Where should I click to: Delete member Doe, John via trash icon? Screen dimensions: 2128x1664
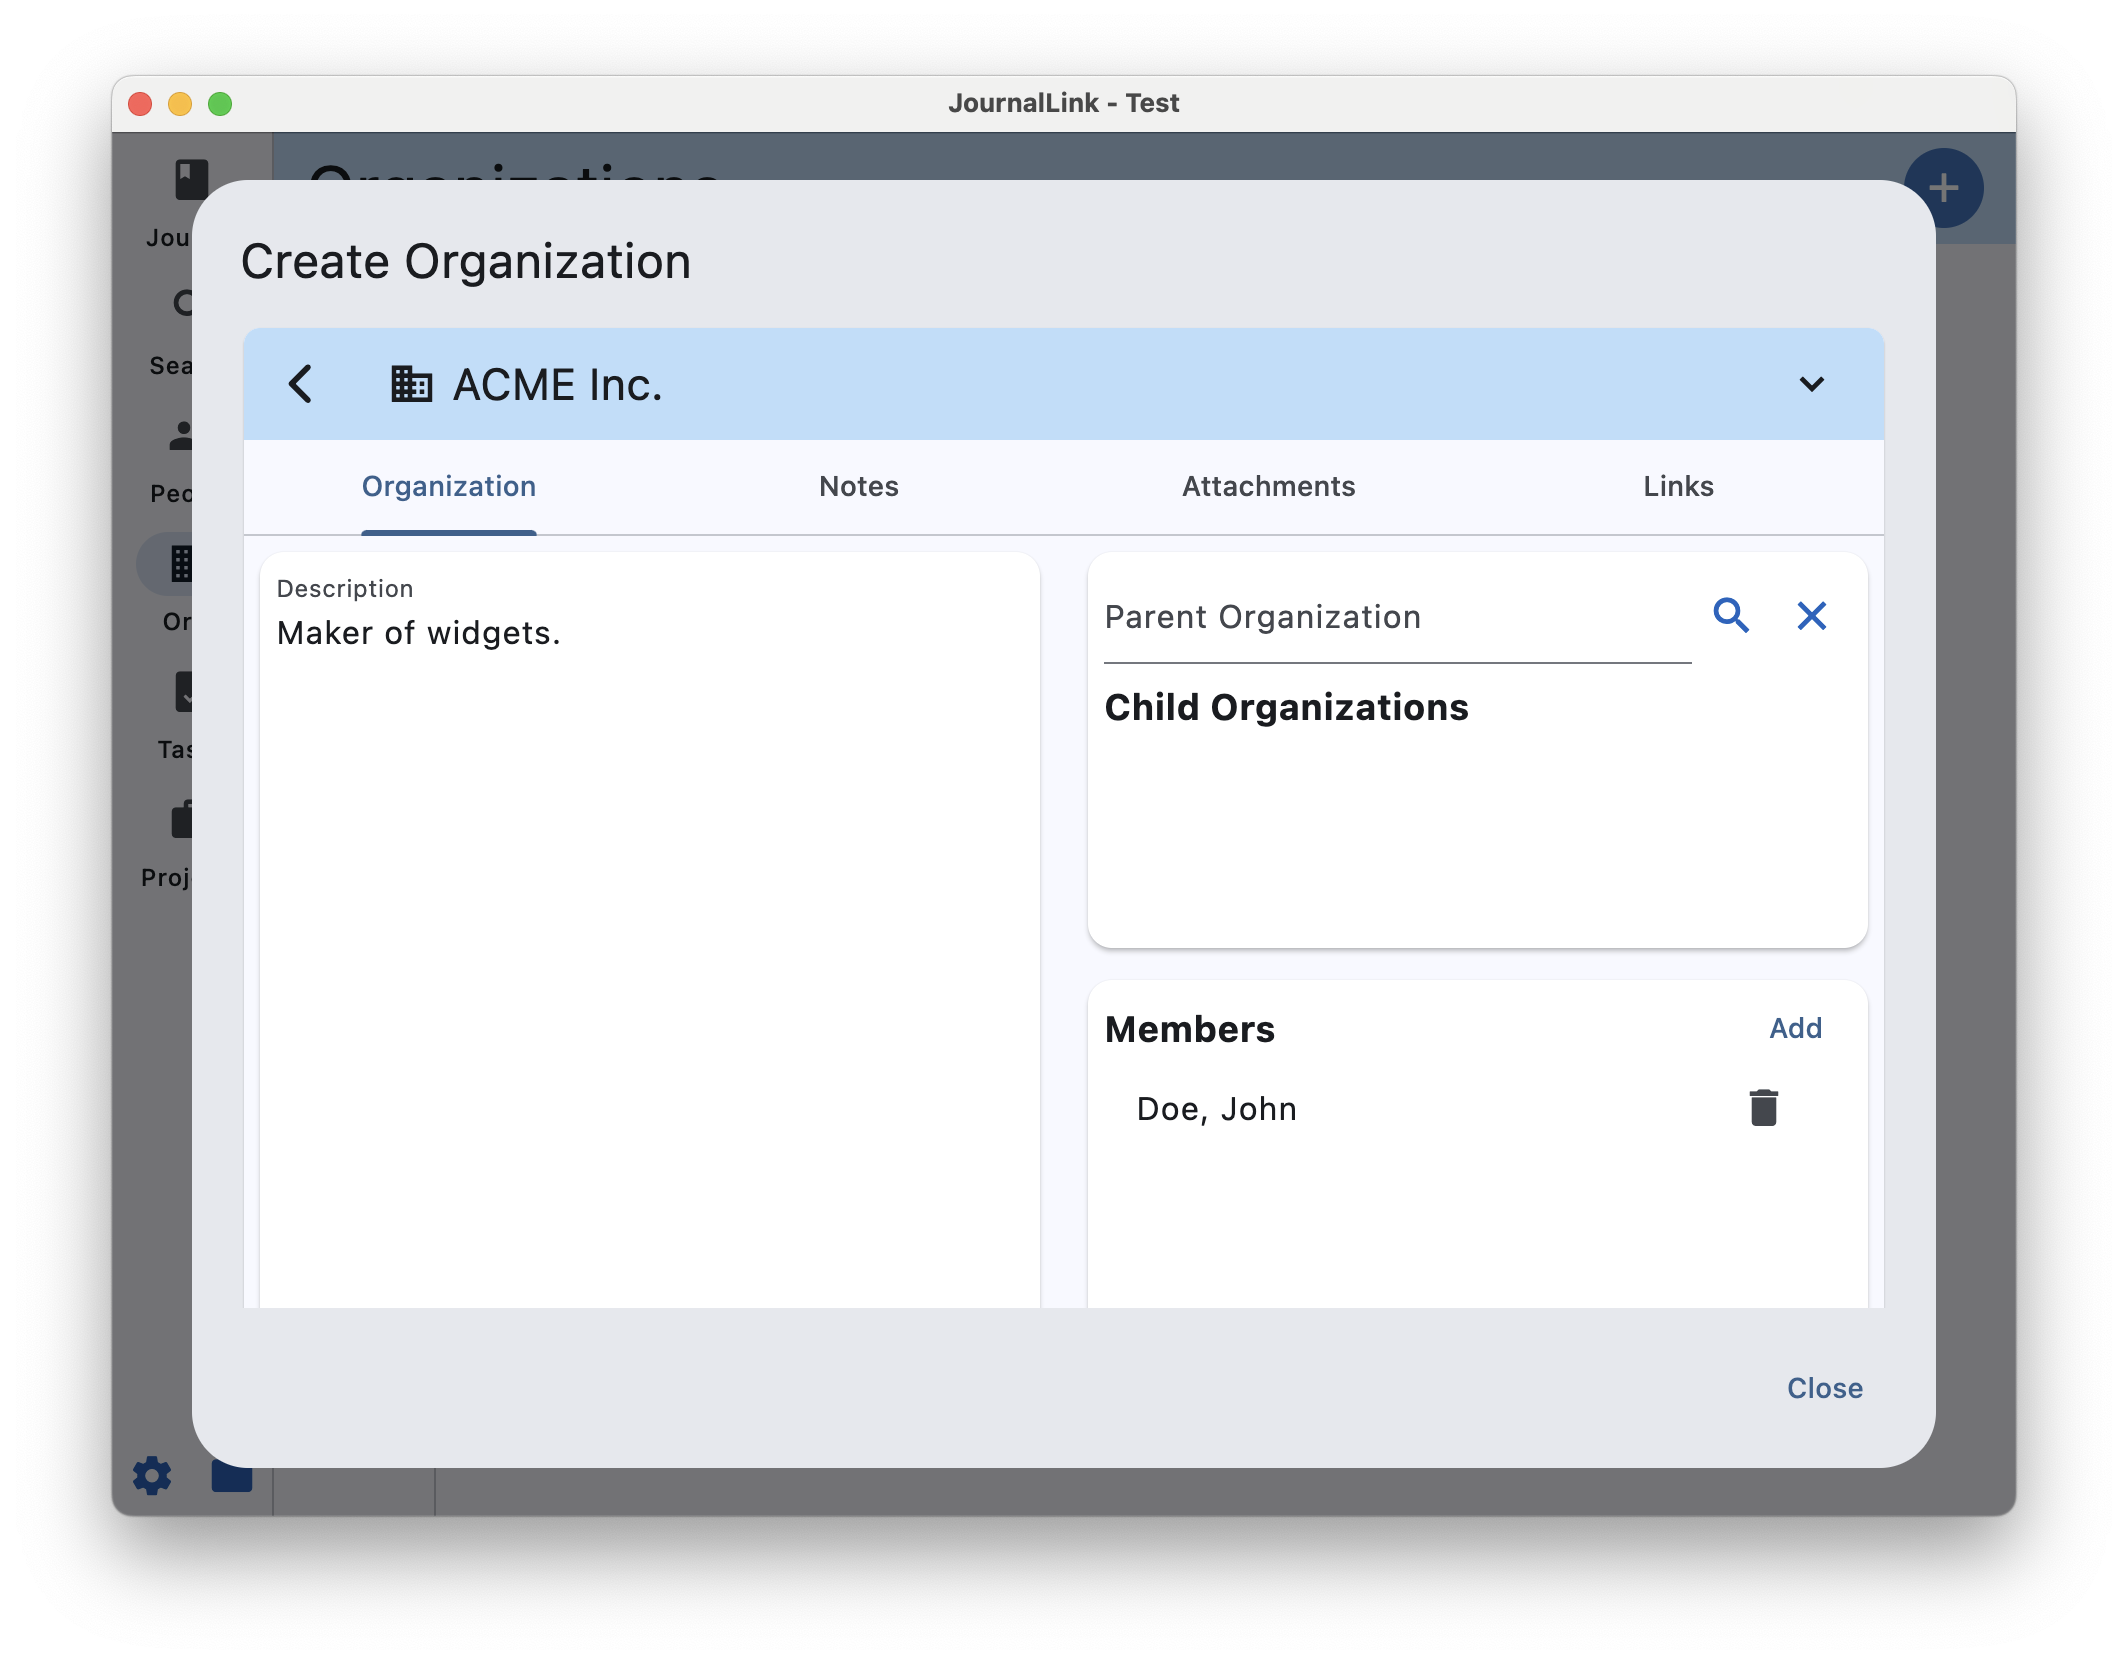pos(1763,1108)
